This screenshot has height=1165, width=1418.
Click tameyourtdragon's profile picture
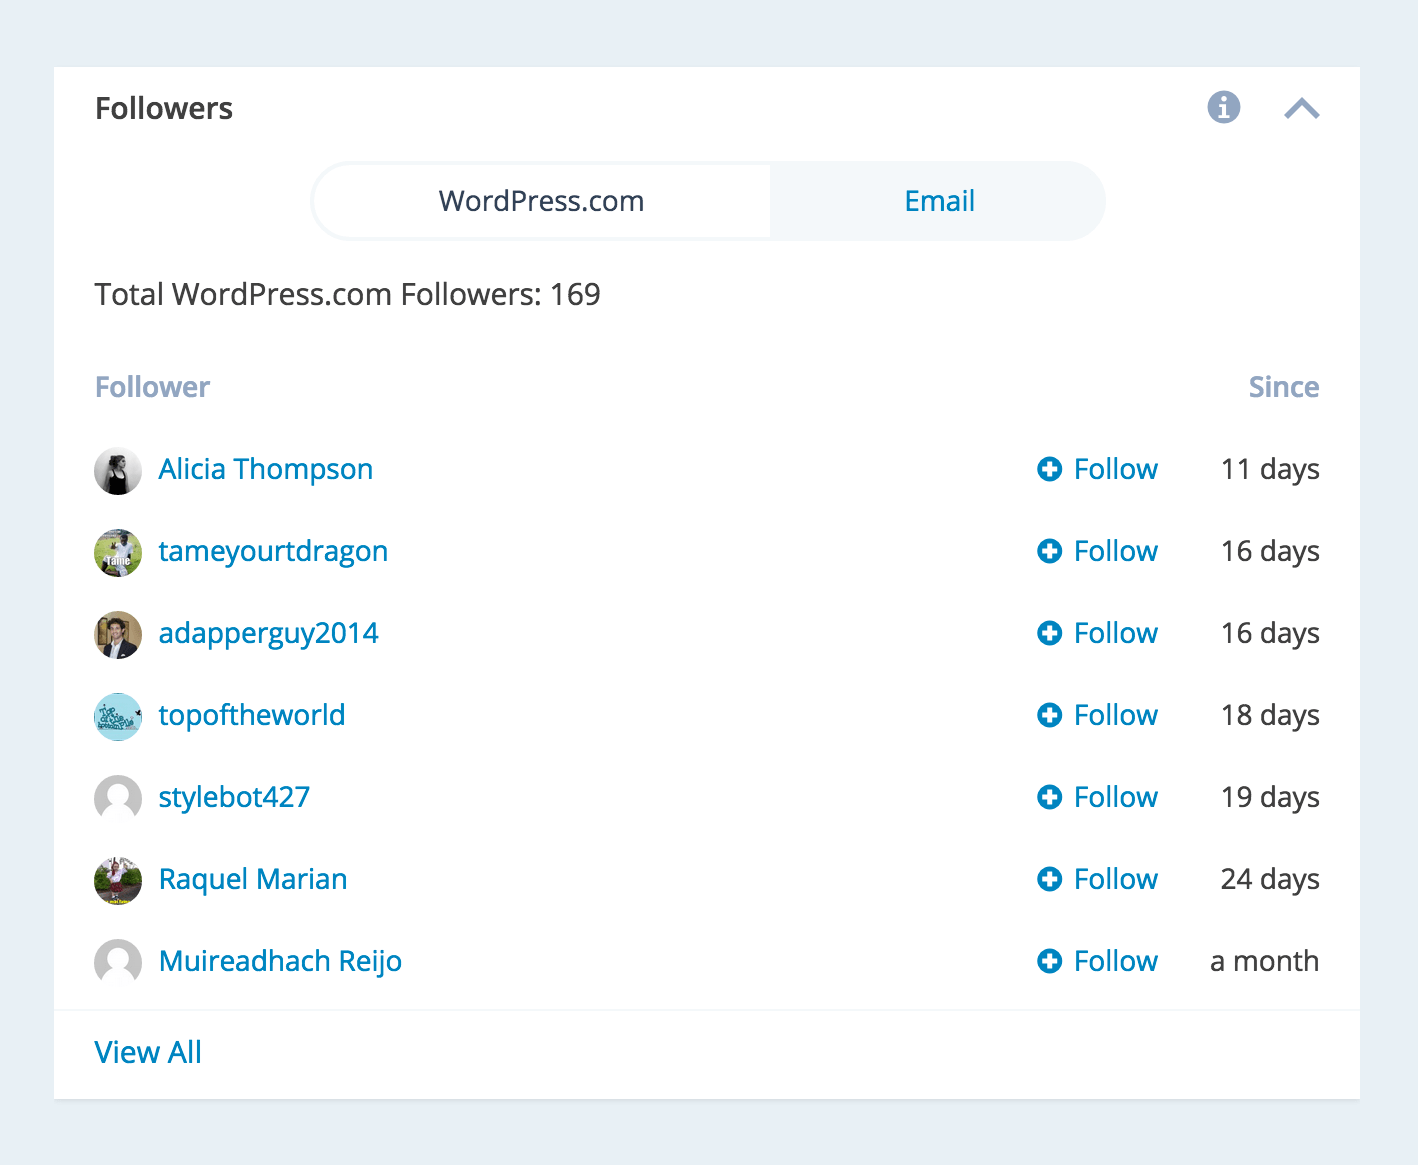[118, 553]
